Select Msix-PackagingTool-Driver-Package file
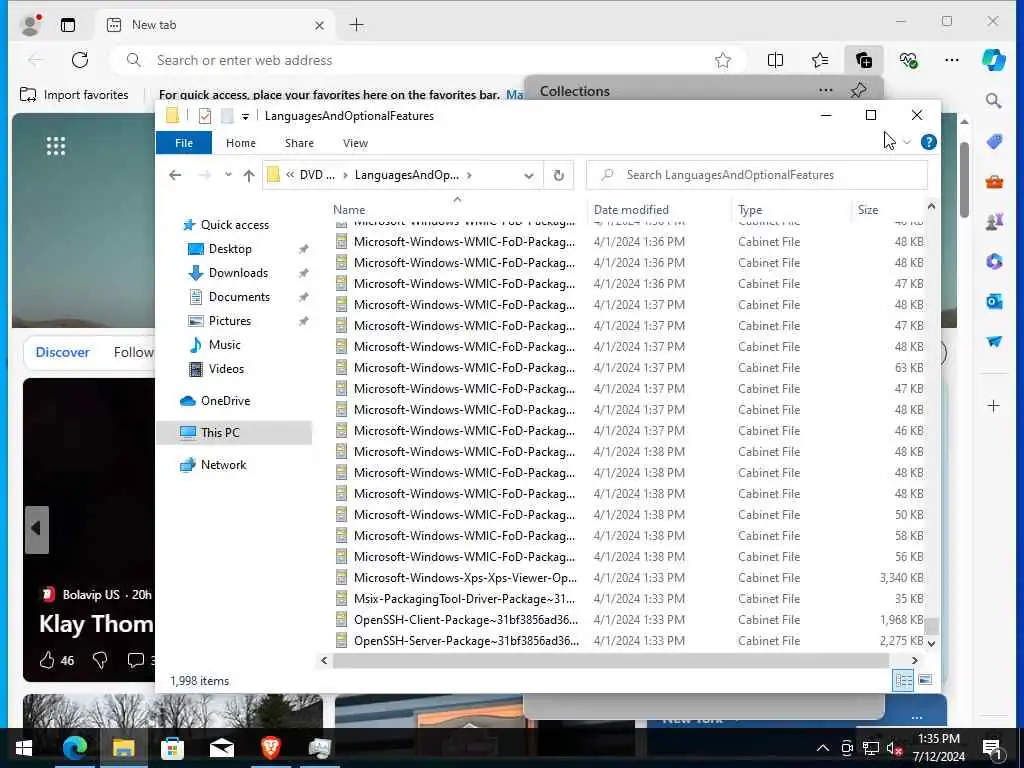The width and height of the screenshot is (1024, 768). (464, 599)
